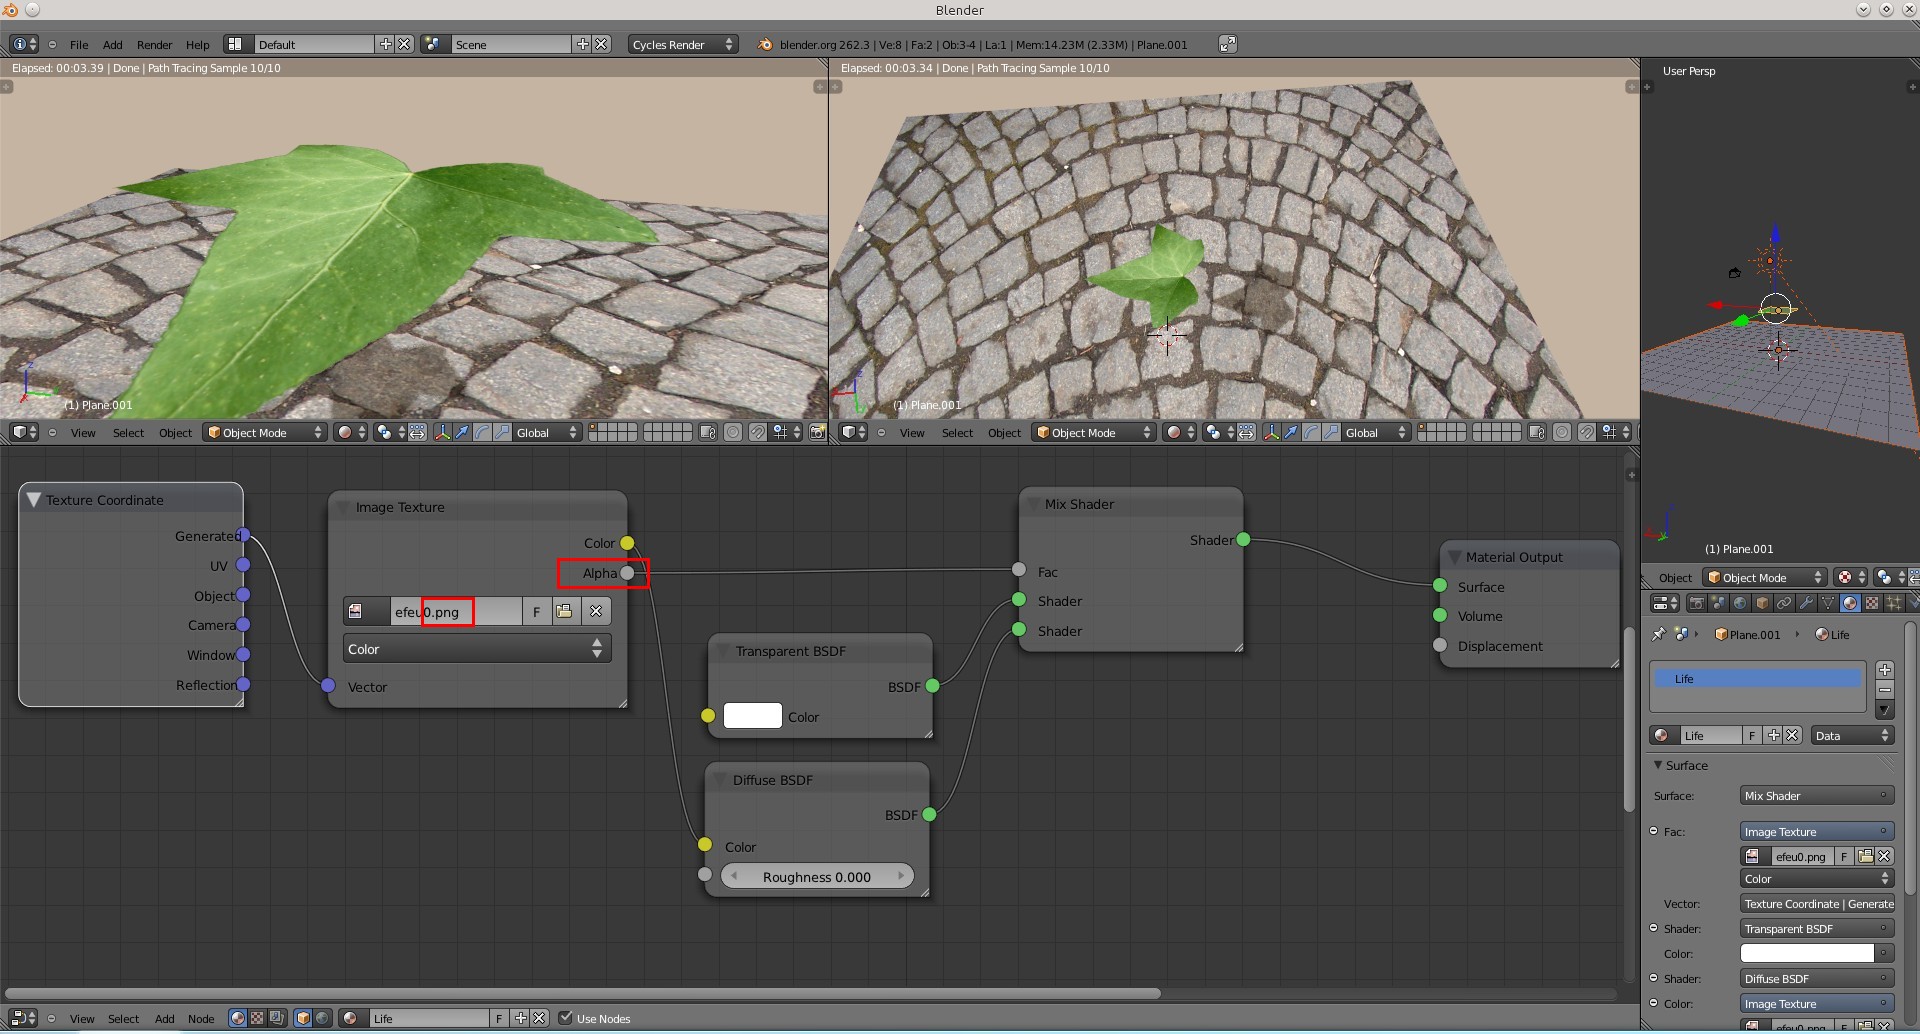The image size is (1920, 1034).
Task: Toggle World shader nodes type in node header
Action: [x=323, y=1018]
